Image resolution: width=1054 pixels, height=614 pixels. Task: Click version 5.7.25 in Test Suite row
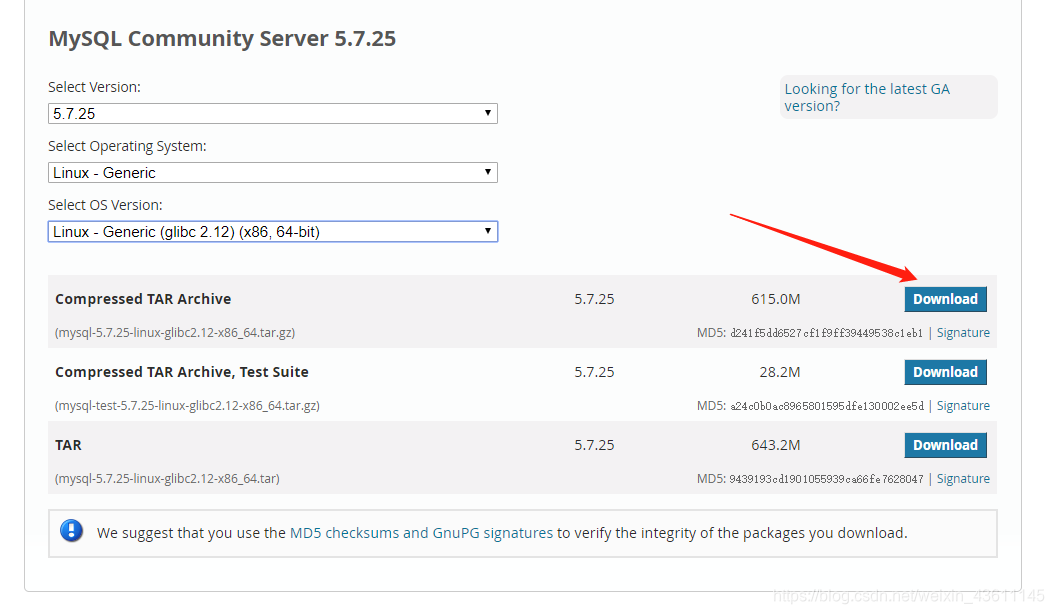click(594, 372)
